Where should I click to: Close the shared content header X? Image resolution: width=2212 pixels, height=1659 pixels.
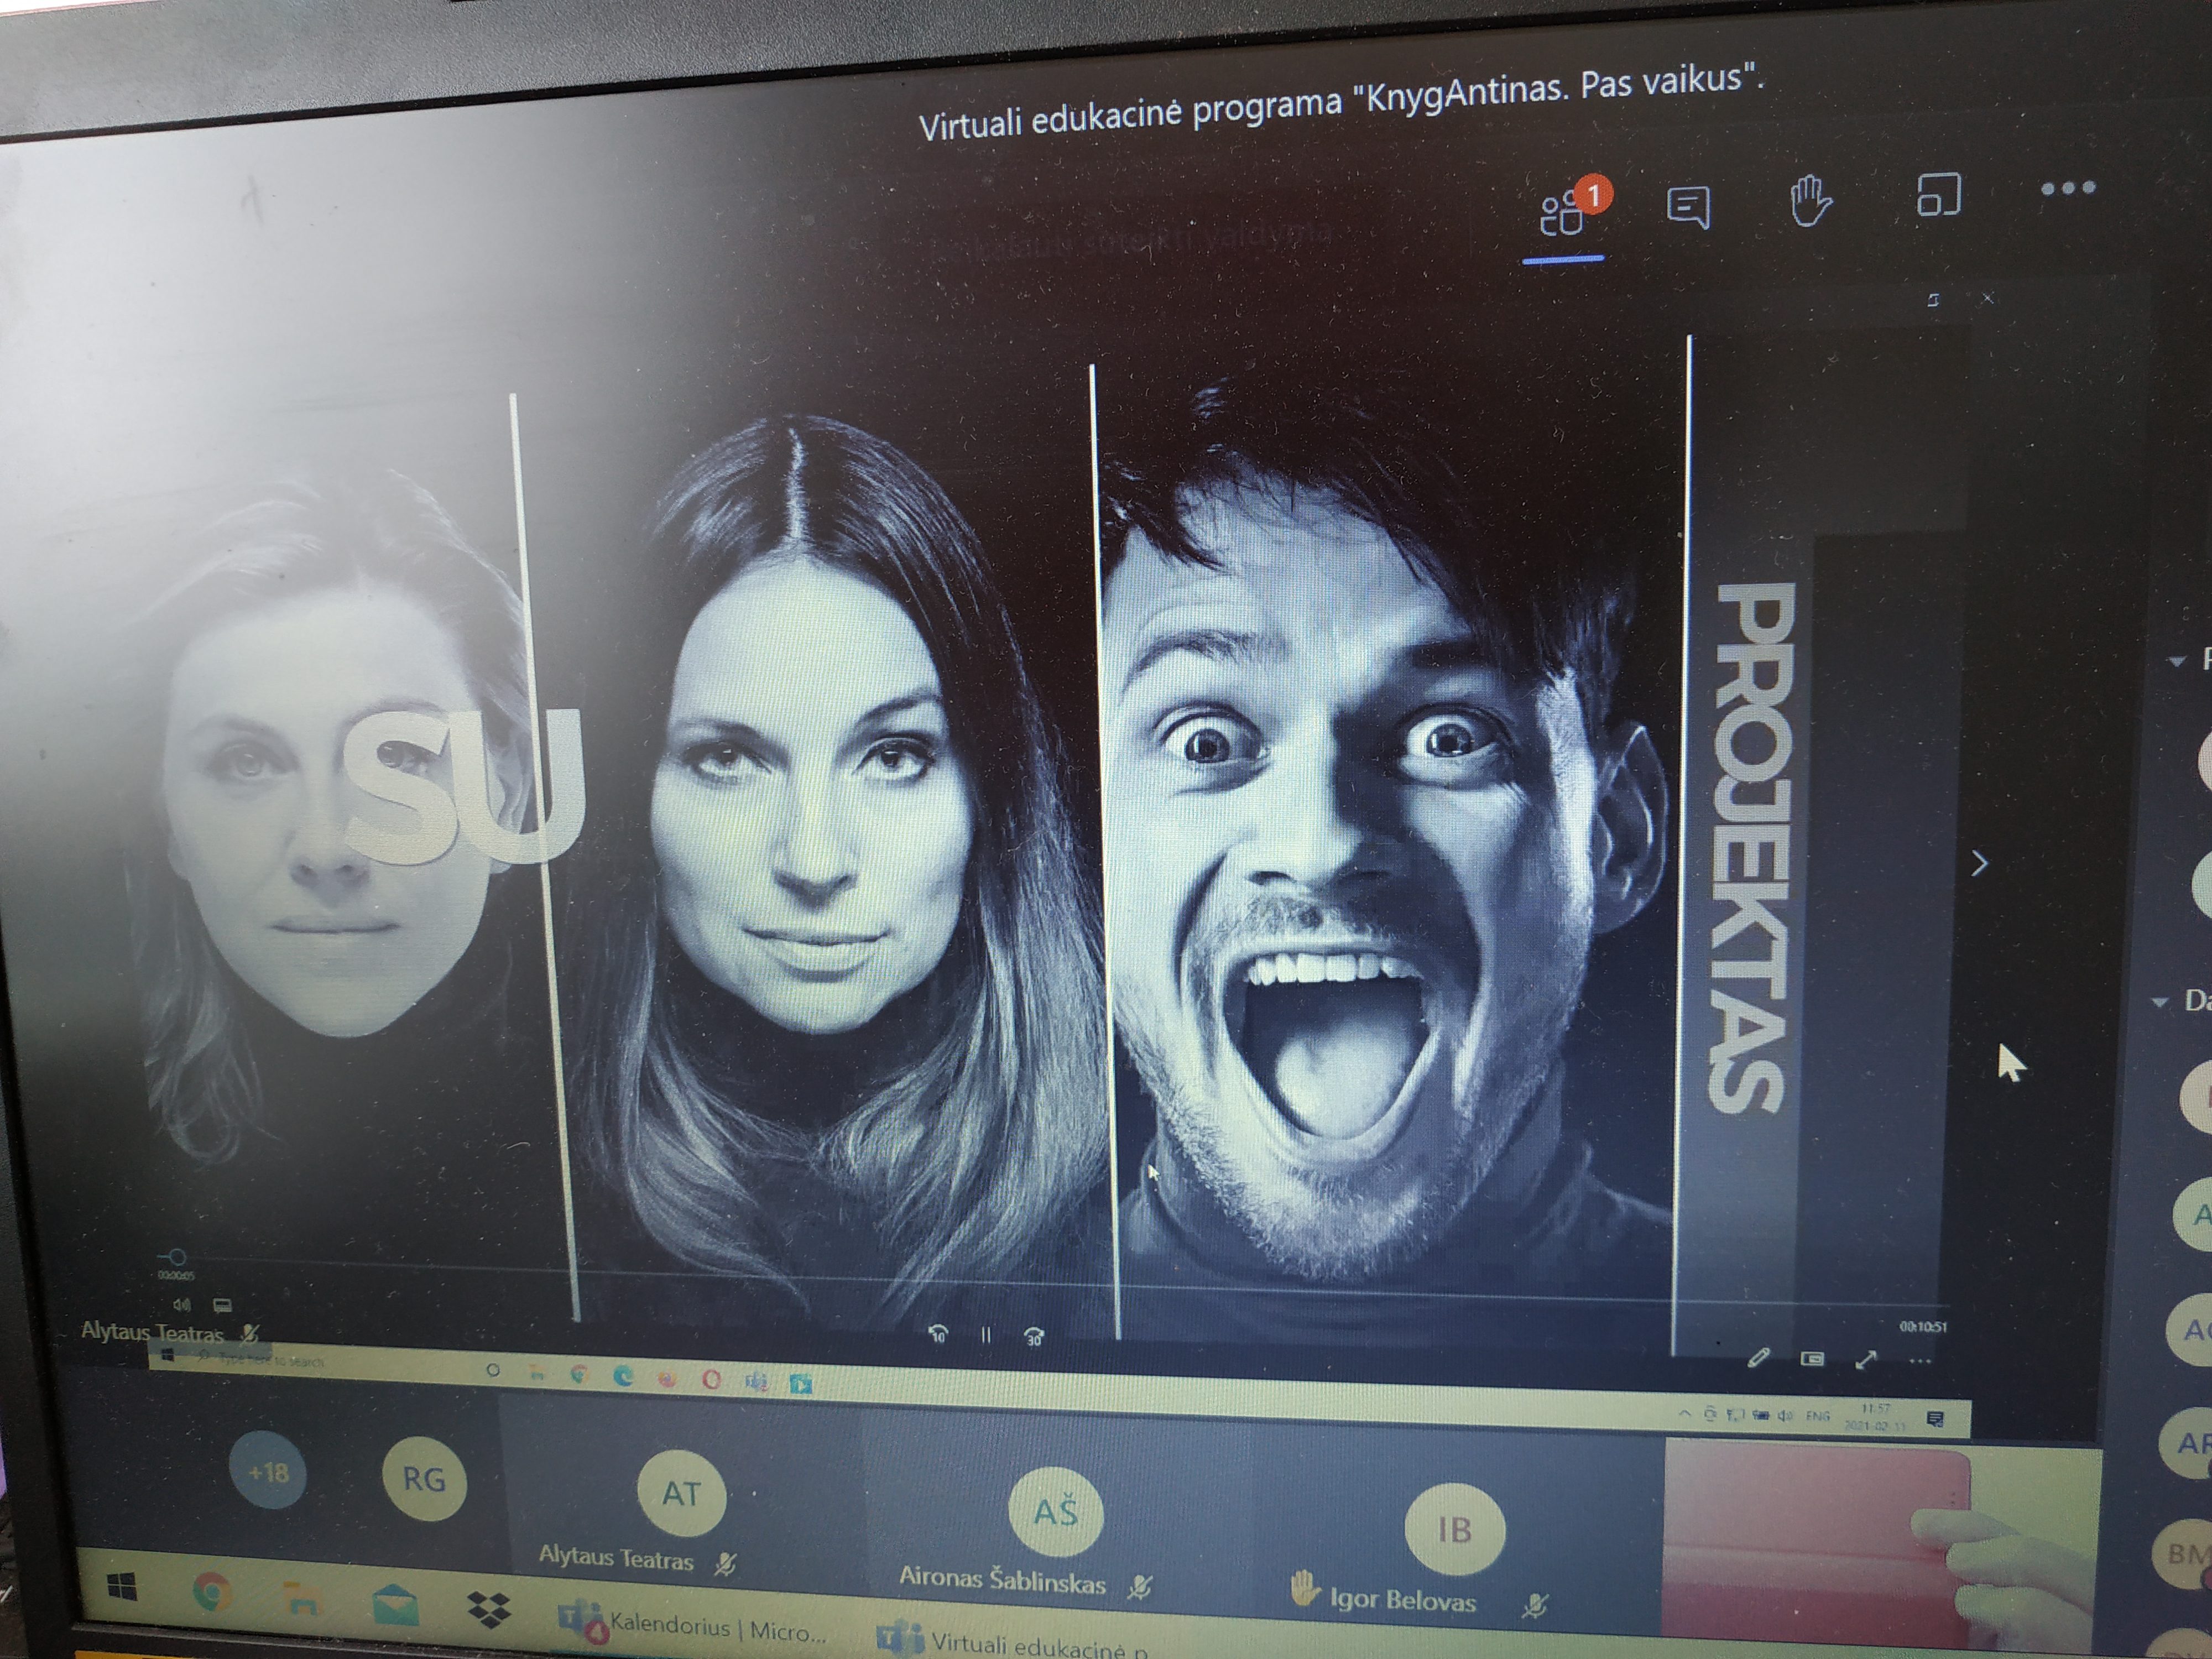[1988, 298]
